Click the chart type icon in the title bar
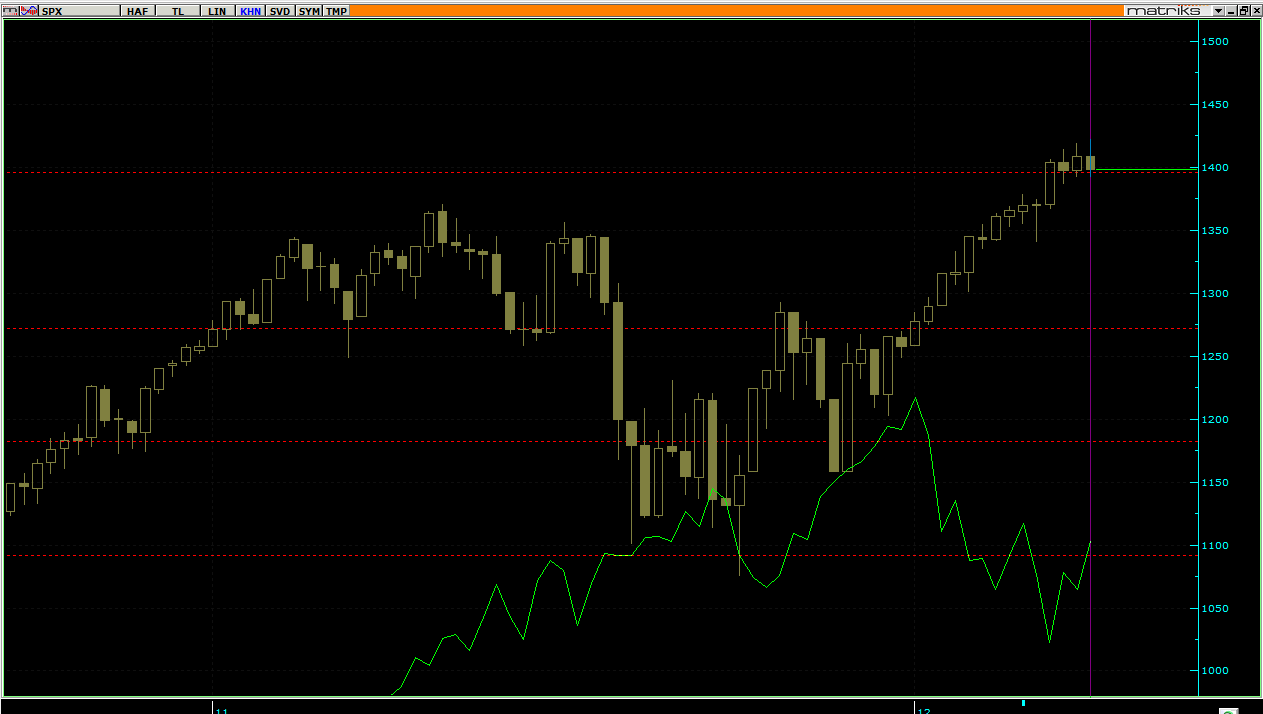The width and height of the screenshot is (1263, 714). coord(10,11)
